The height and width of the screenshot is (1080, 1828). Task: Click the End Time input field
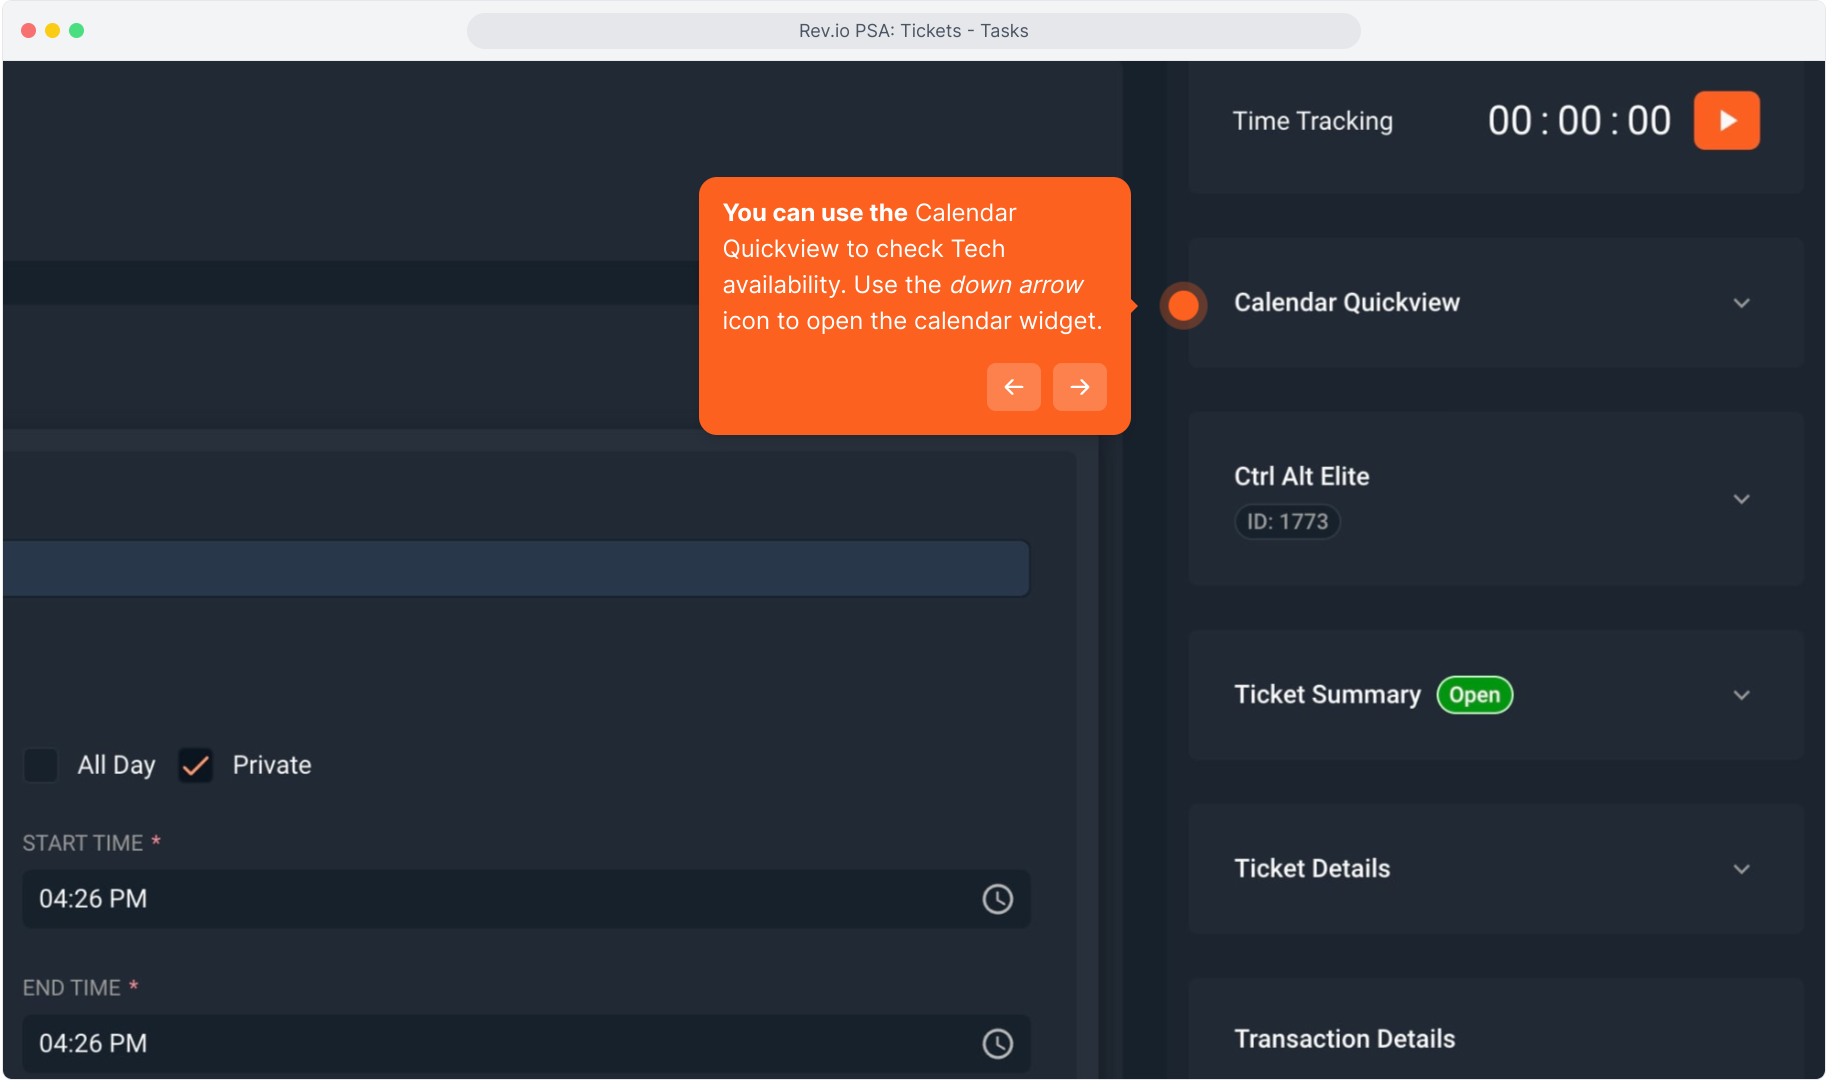pos(500,1044)
